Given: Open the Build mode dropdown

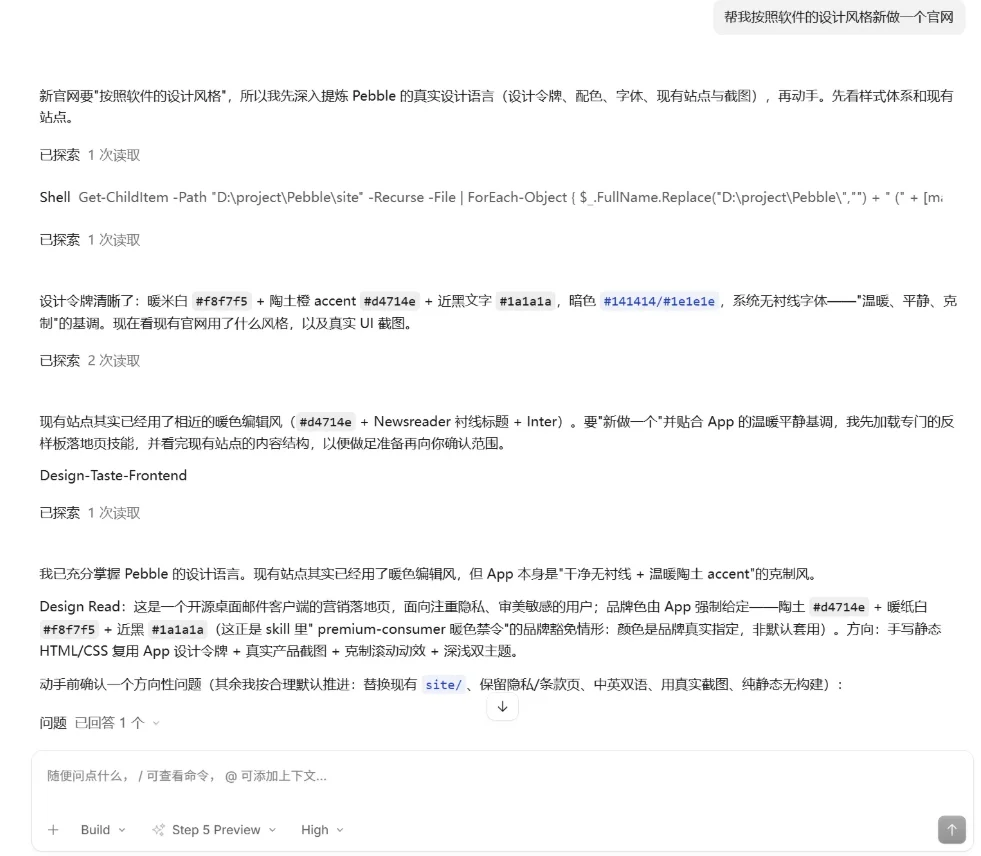Looking at the screenshot, I should [x=103, y=830].
